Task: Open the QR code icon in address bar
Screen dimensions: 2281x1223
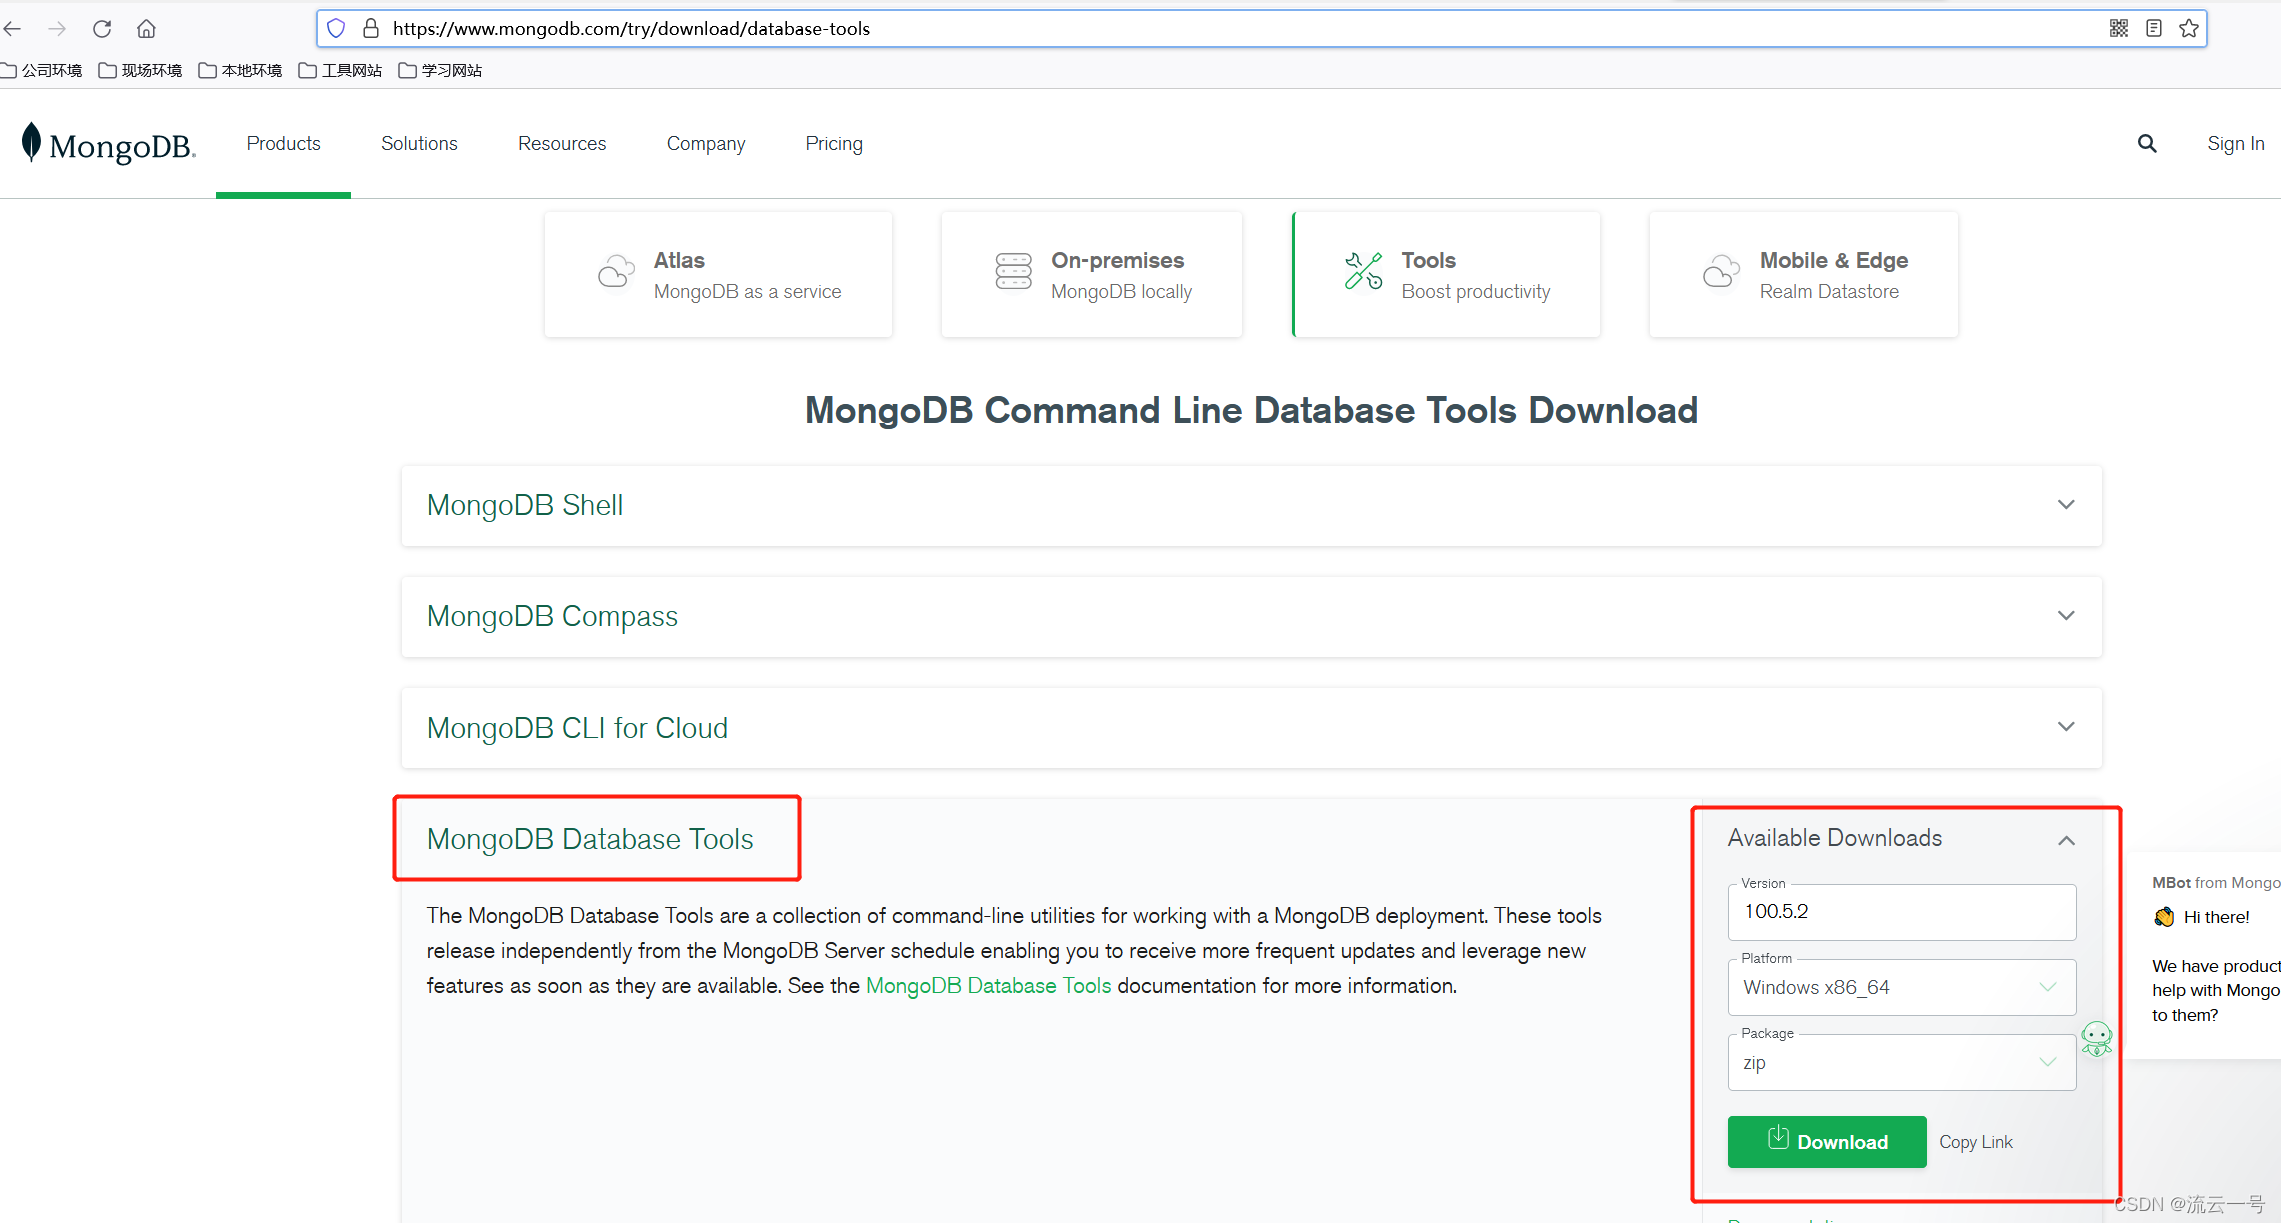Action: pos(2118,28)
